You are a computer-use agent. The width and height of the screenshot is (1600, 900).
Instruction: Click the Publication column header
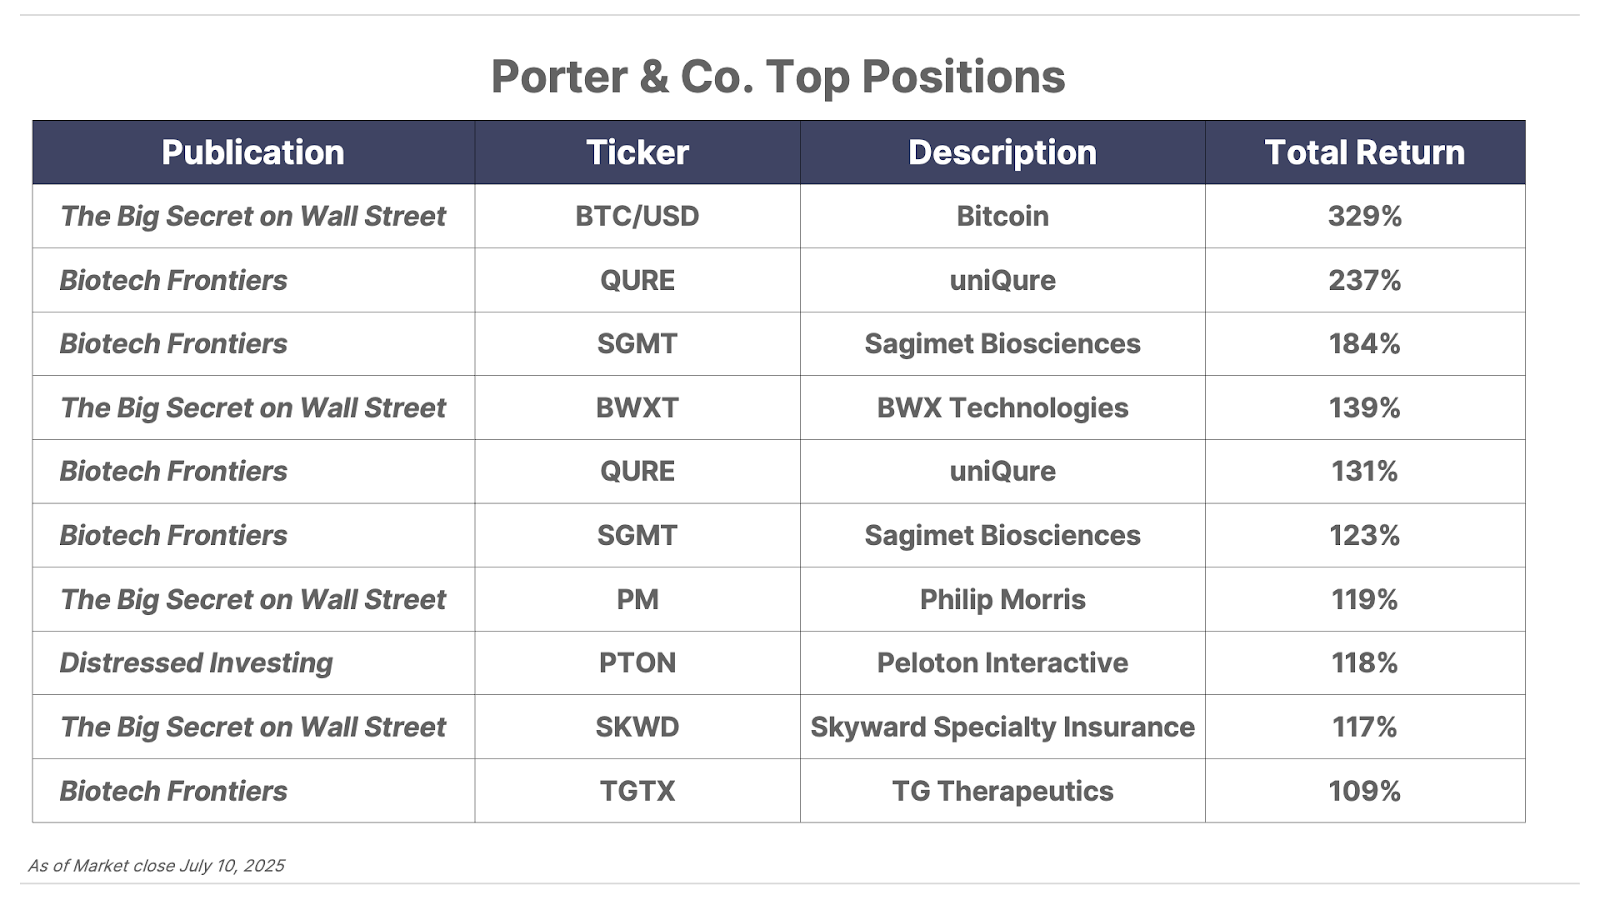253,152
